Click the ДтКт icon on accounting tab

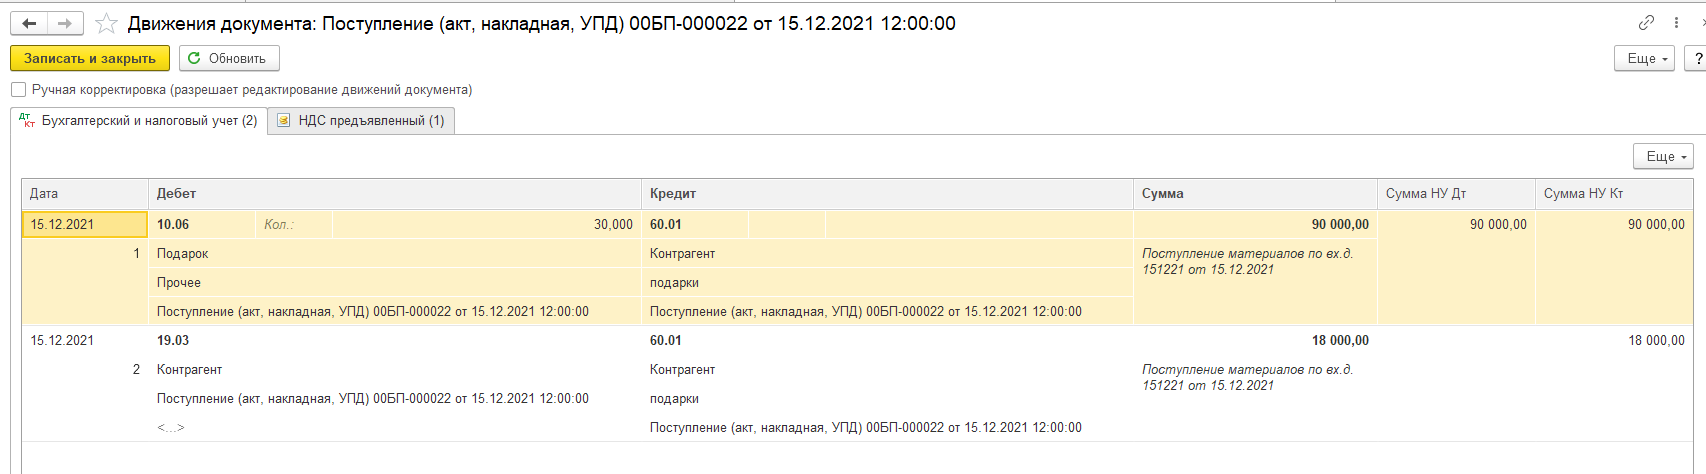(27, 120)
